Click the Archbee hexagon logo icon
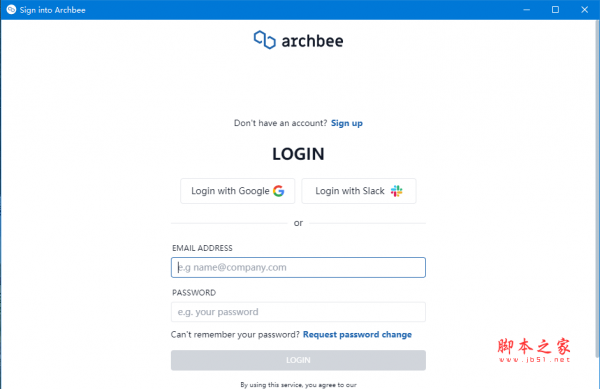 pos(264,40)
